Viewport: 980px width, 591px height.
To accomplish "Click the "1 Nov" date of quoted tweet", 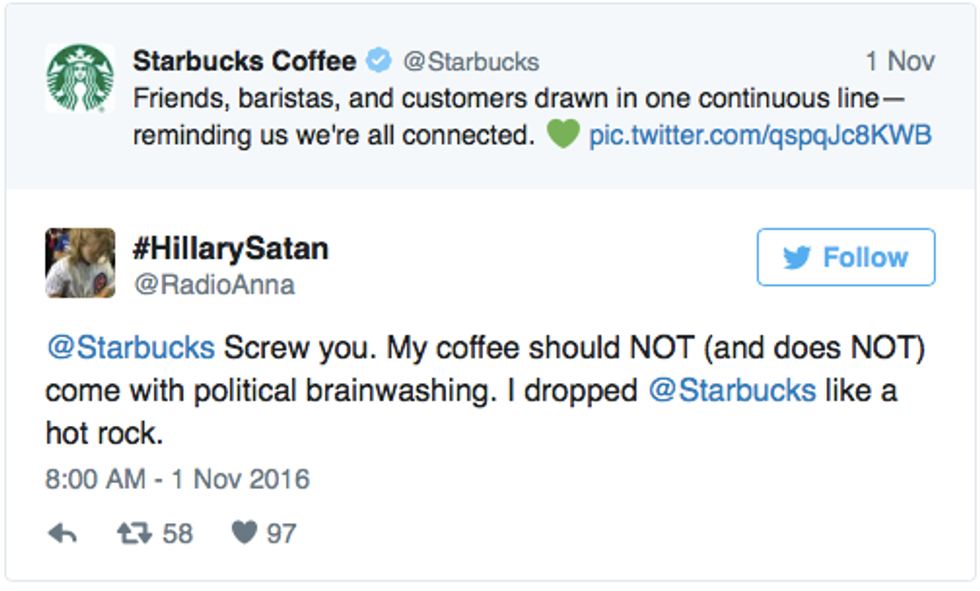I will click(899, 61).
